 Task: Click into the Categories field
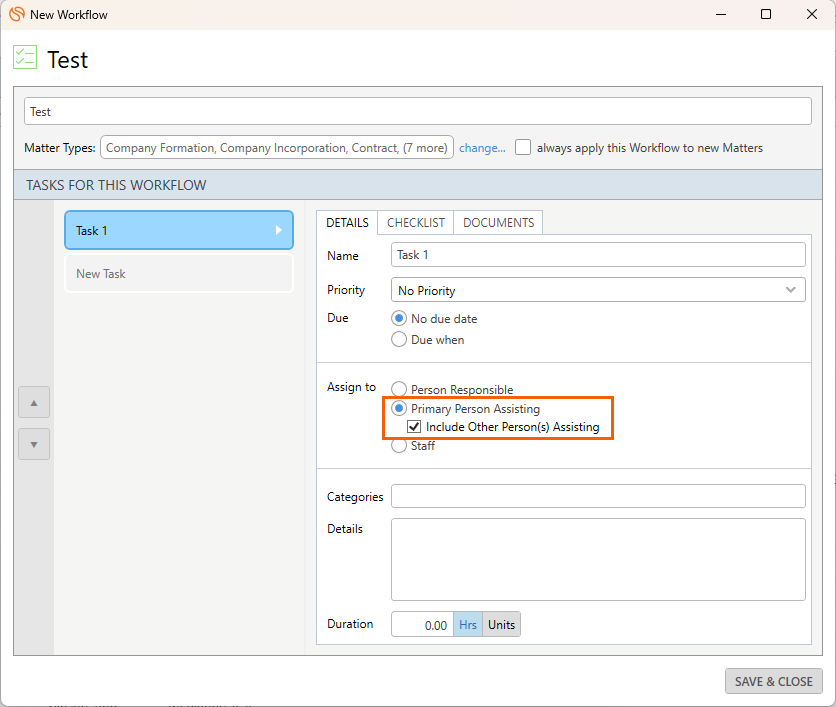(x=598, y=496)
